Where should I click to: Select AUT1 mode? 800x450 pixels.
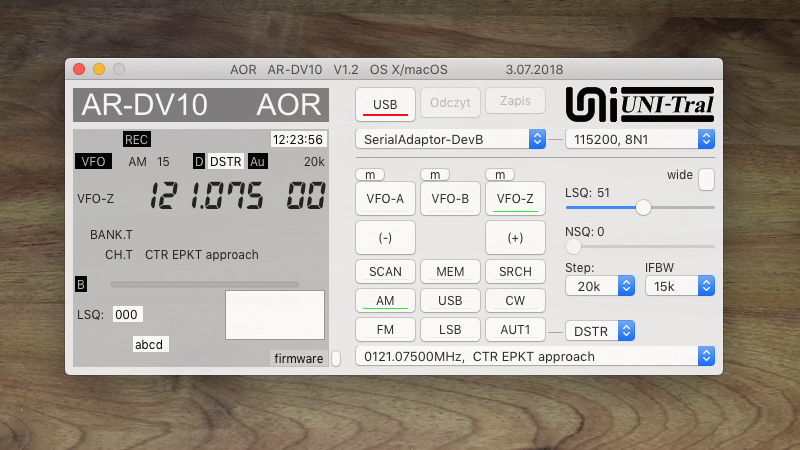(515, 330)
